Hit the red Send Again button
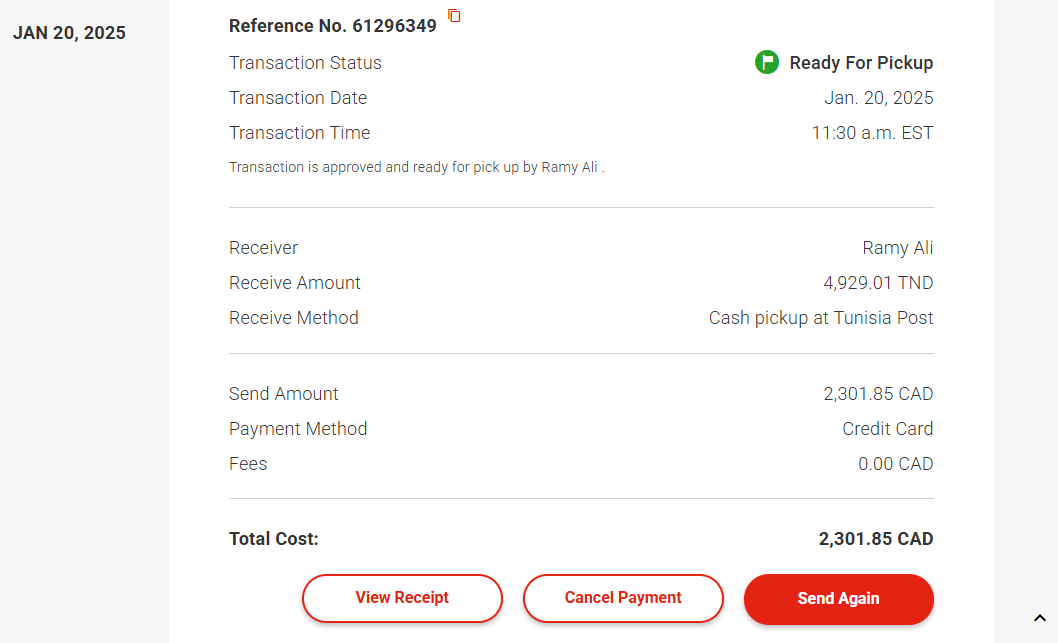Viewport: 1058px width, 643px height. tap(838, 598)
